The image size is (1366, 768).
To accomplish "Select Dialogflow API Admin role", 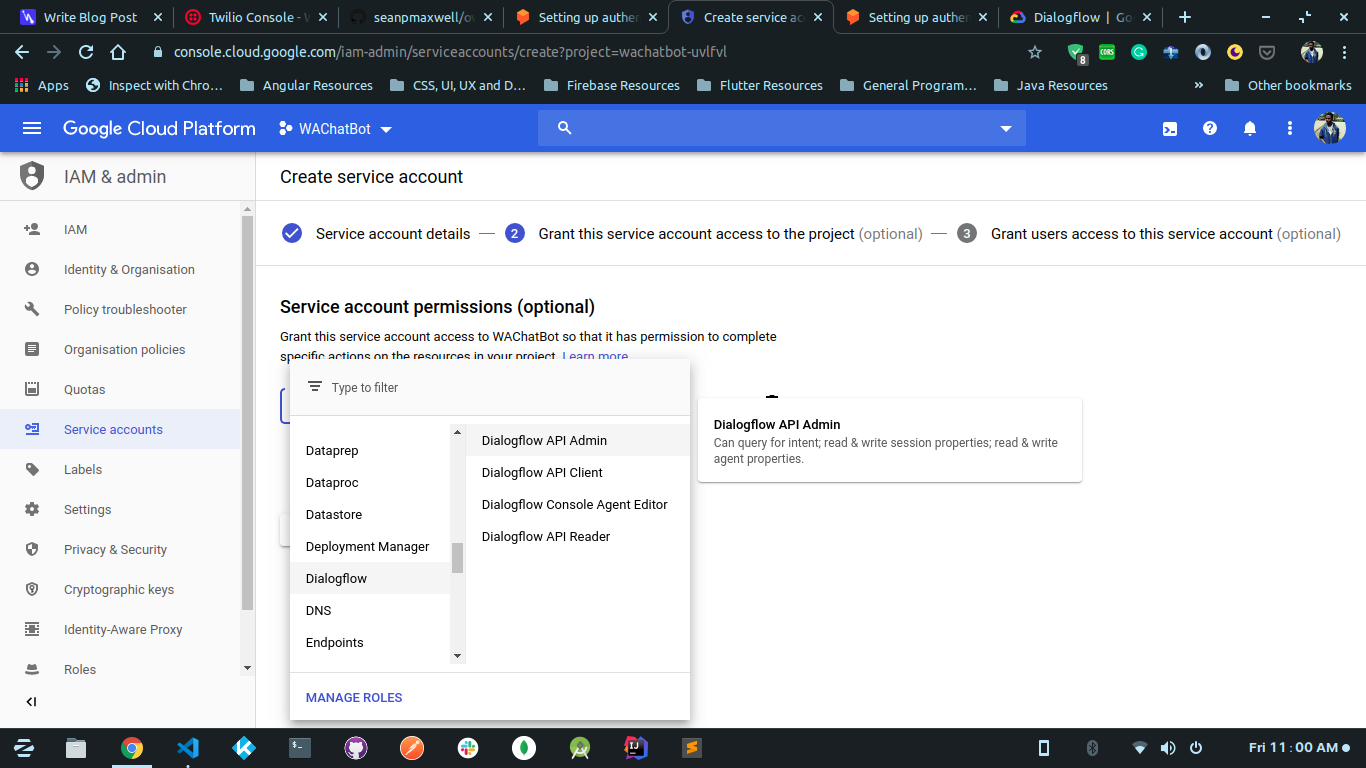I will [x=578, y=440].
